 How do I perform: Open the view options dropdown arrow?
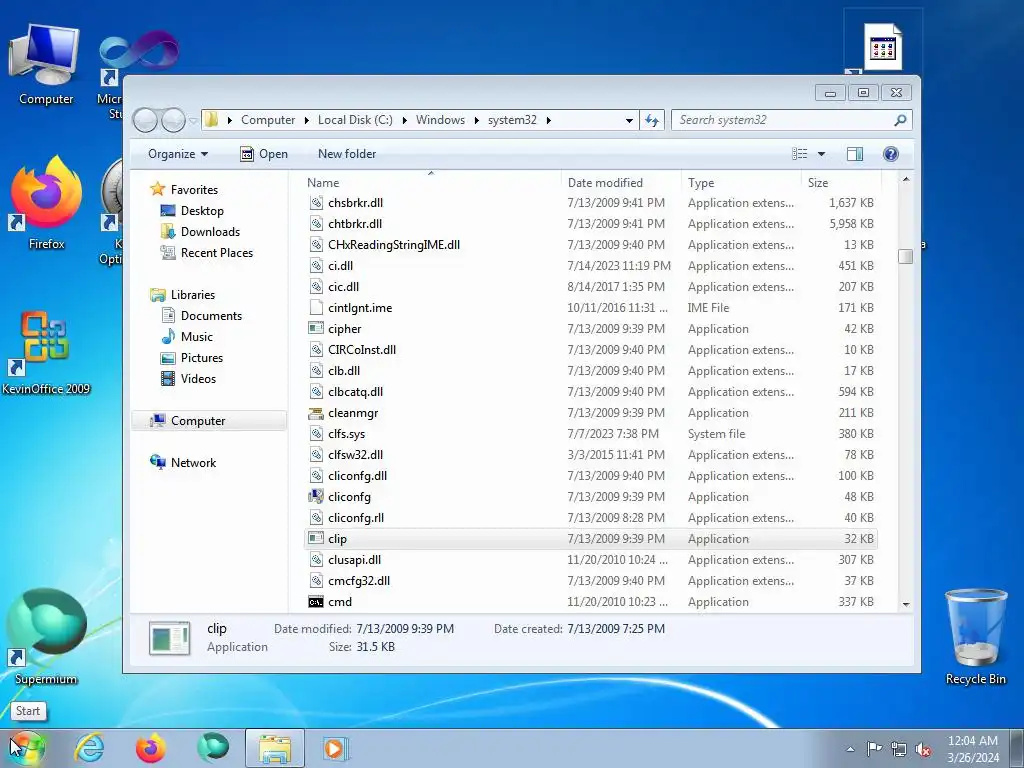click(x=822, y=154)
